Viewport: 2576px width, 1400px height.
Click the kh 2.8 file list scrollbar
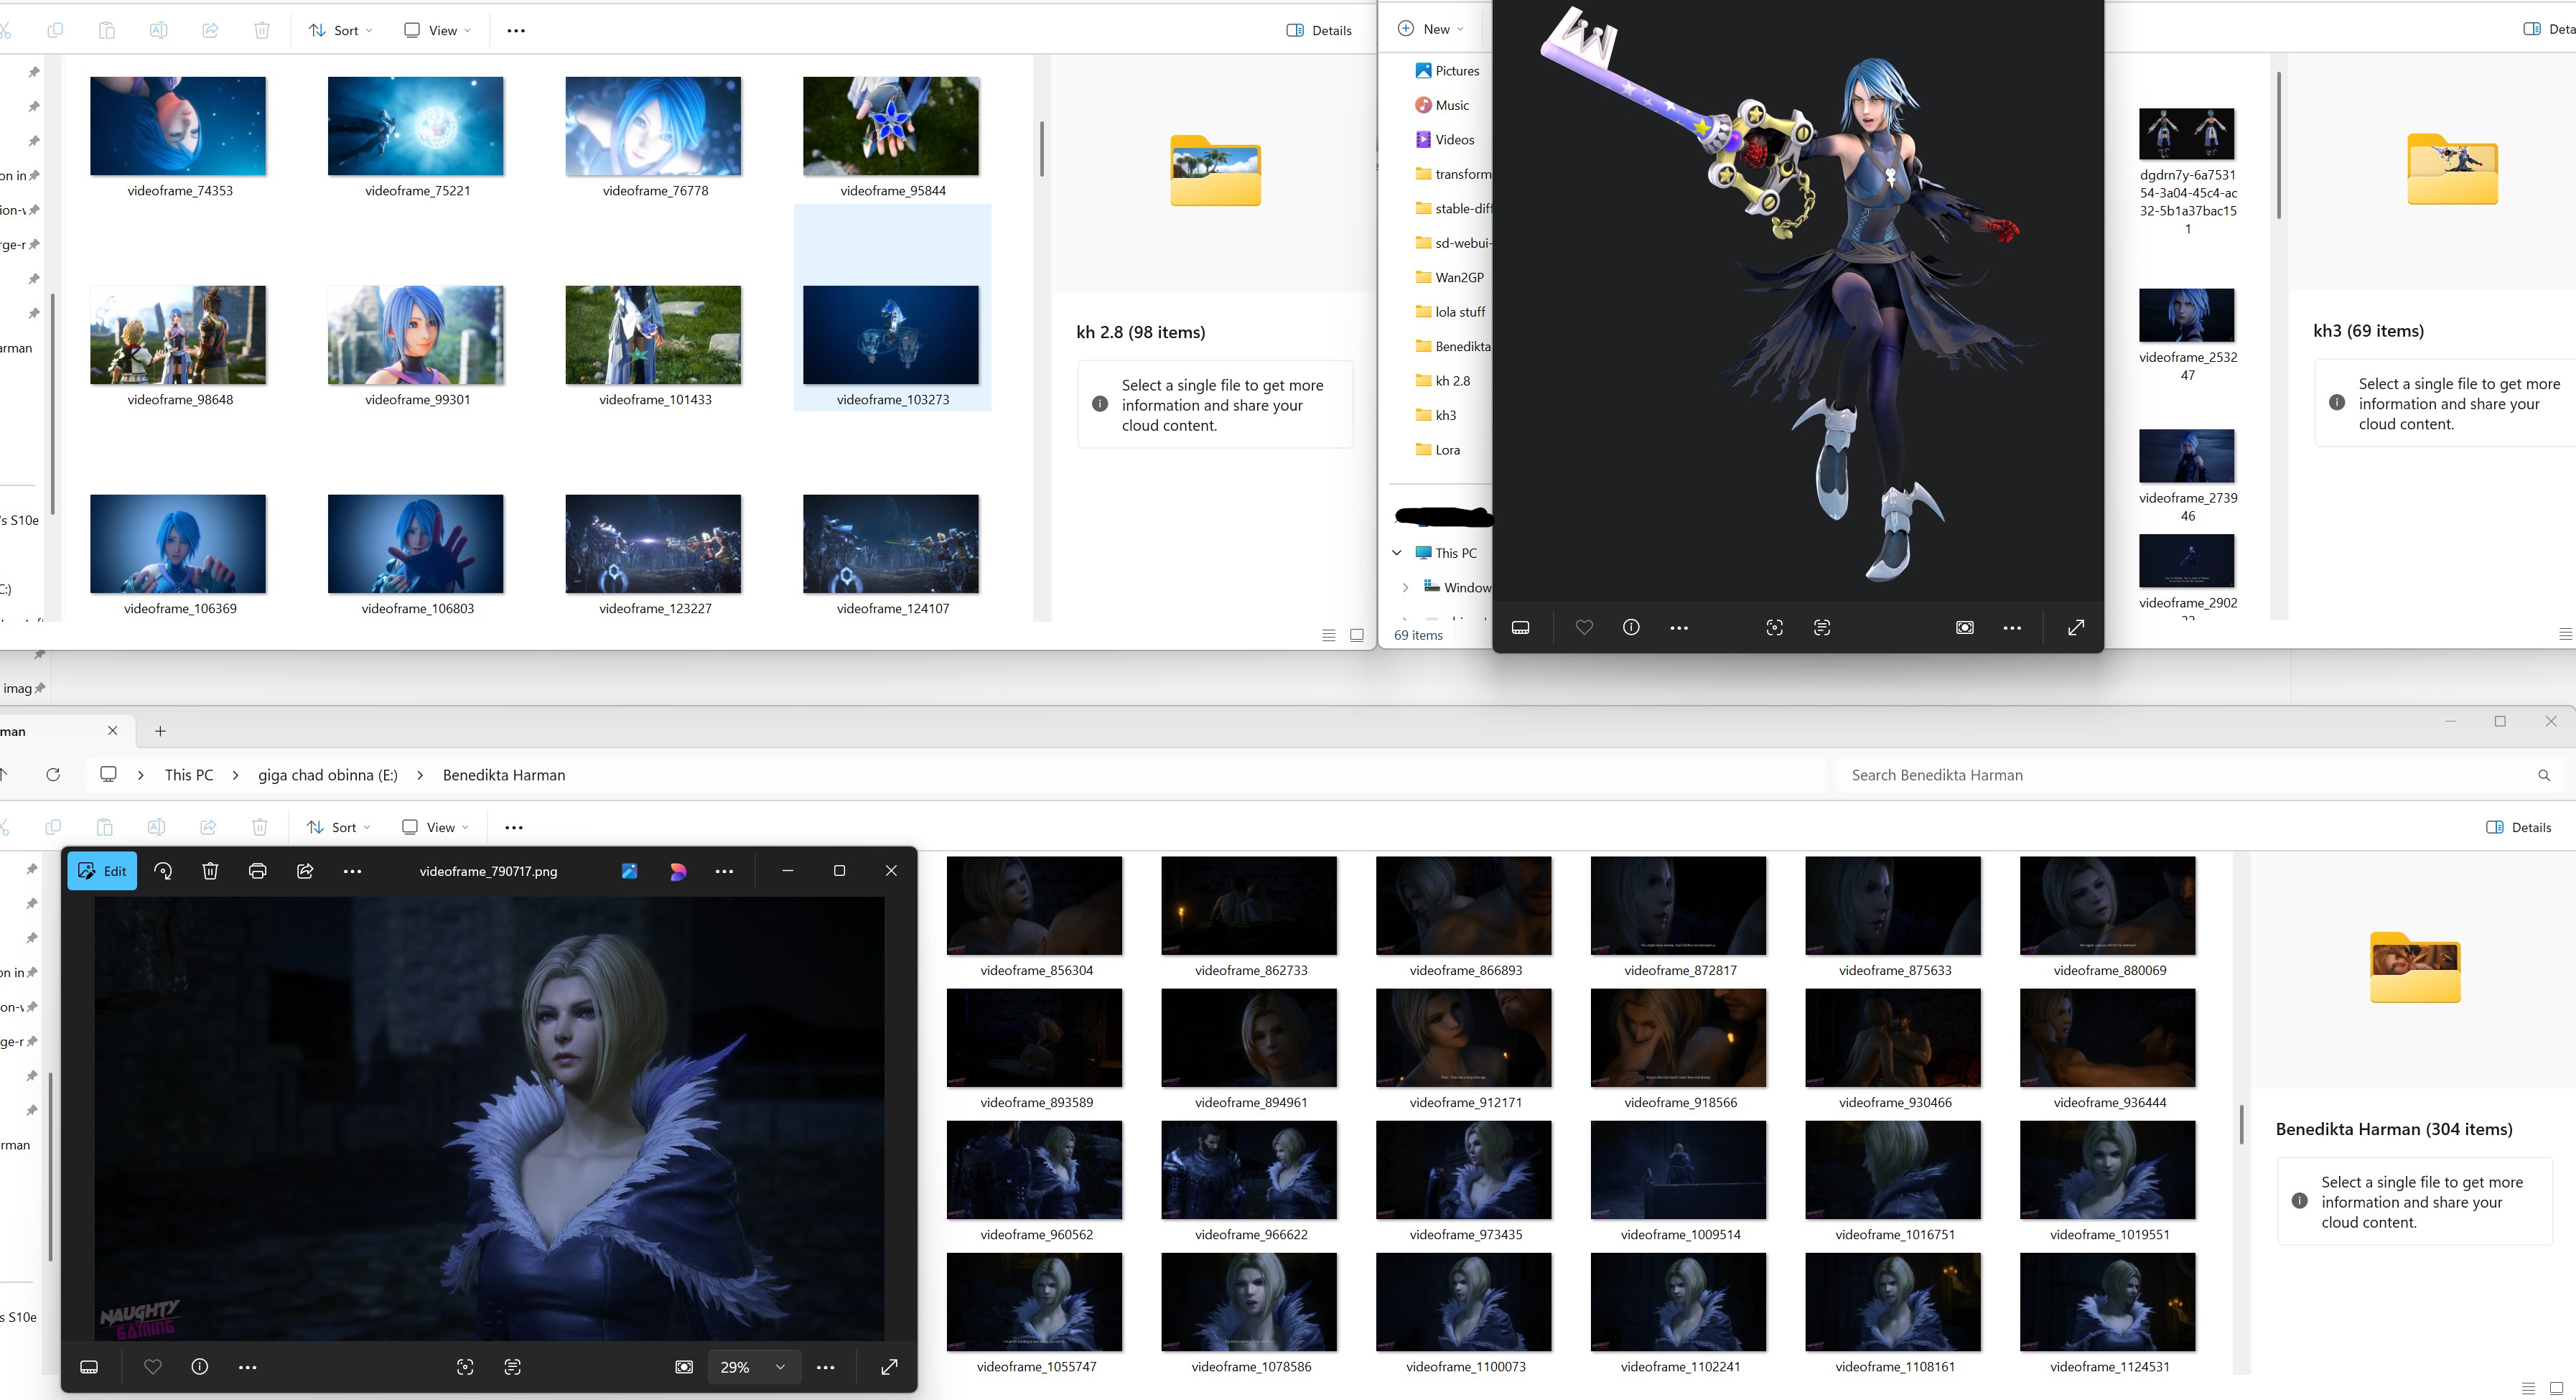tap(1041, 149)
